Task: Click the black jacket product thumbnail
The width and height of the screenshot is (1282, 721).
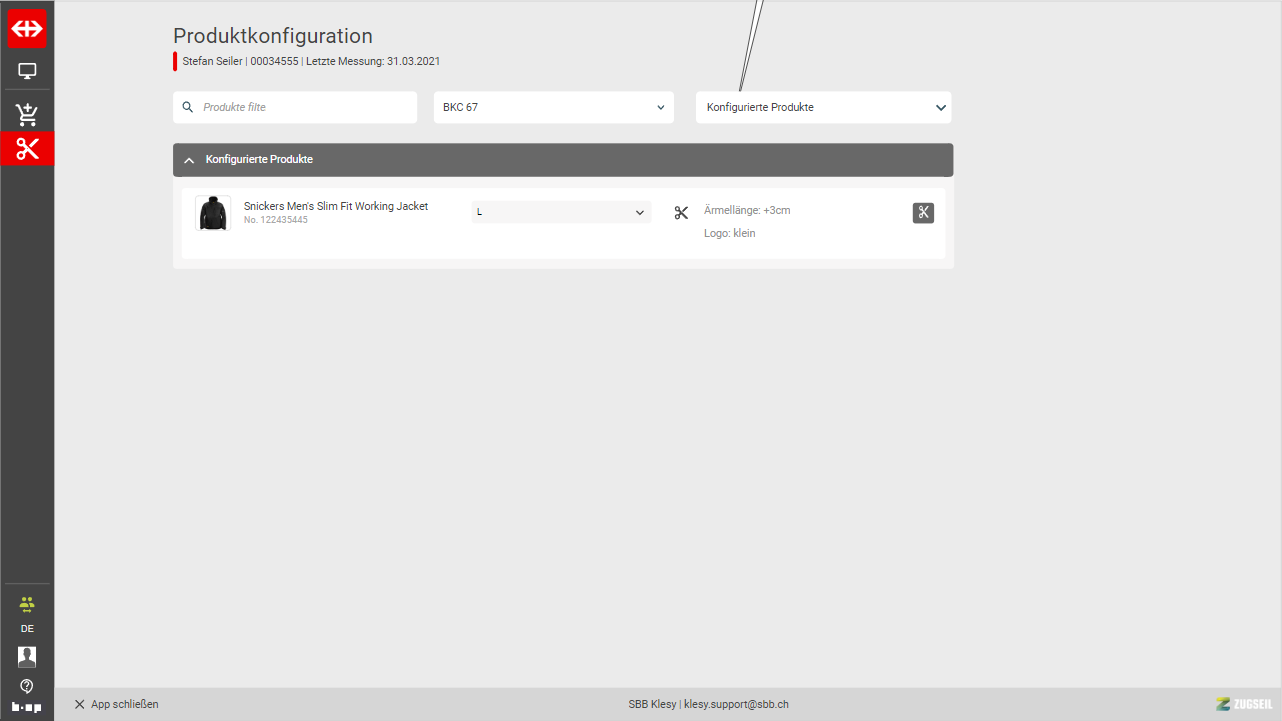Action: coord(212,213)
